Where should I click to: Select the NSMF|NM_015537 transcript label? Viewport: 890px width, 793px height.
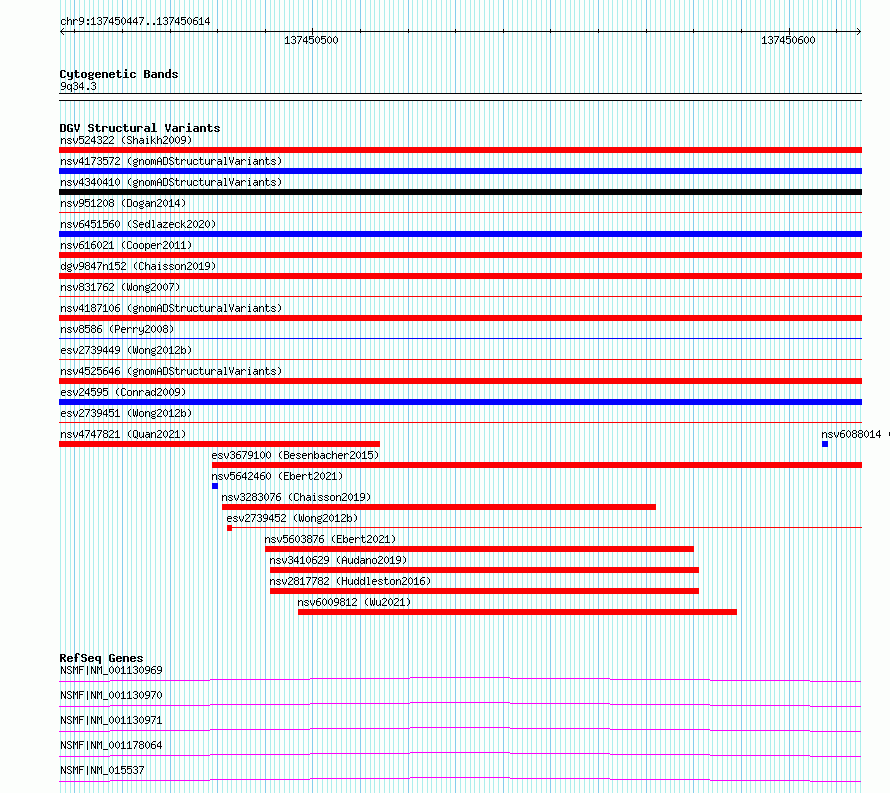pyautogui.click(x=102, y=770)
